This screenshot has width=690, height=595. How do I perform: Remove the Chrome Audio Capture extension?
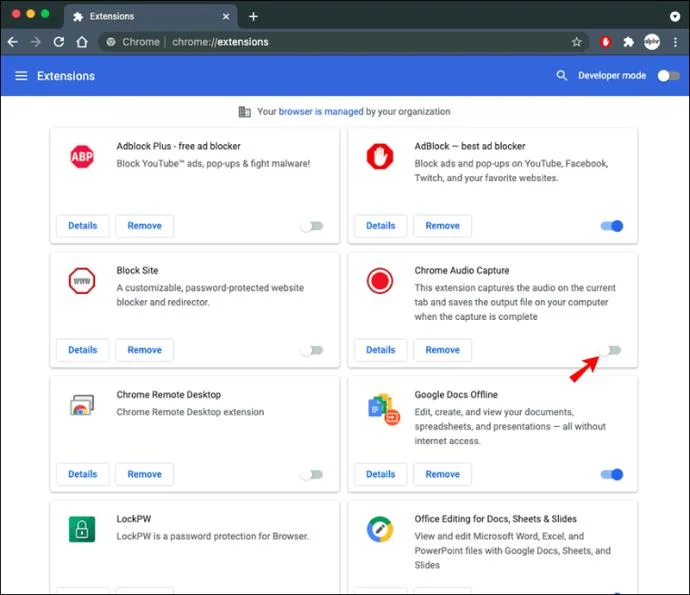[443, 350]
